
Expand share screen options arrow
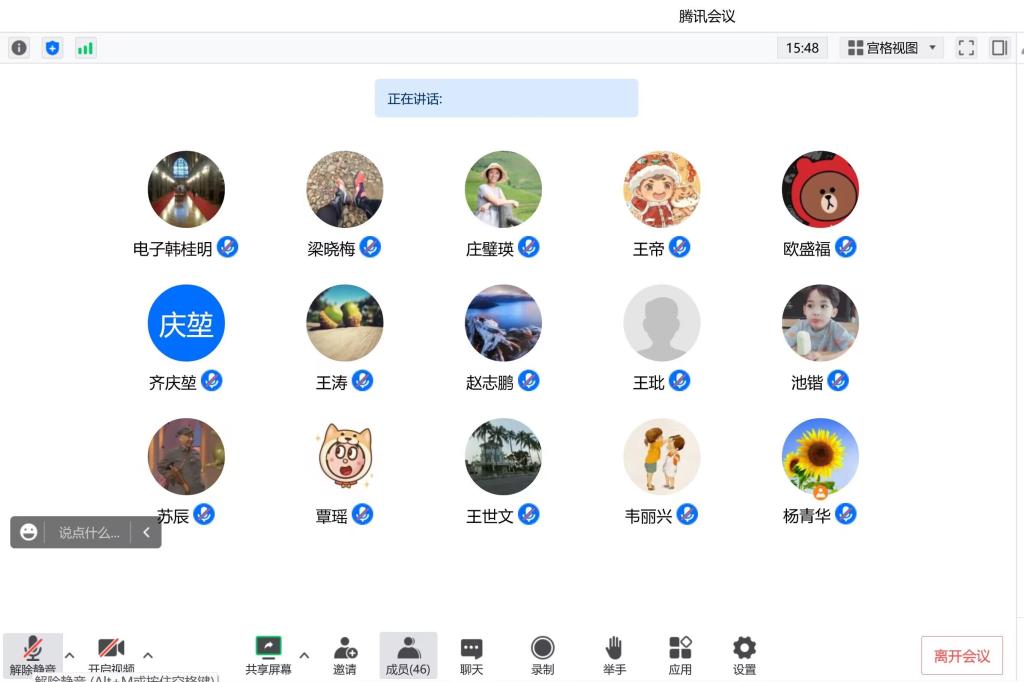[304, 656]
